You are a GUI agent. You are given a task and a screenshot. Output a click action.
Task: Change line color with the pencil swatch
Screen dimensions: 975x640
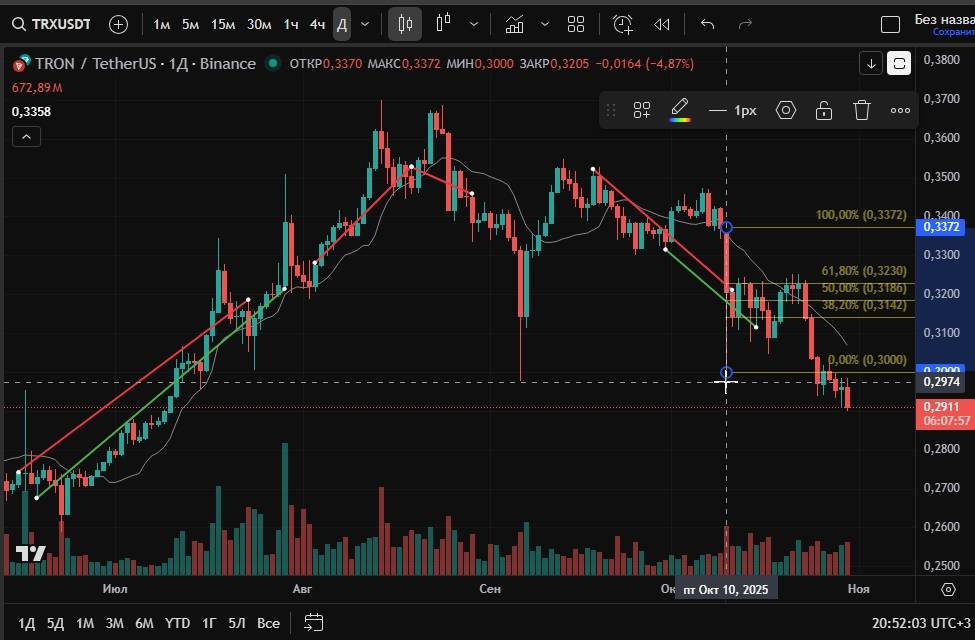pyautogui.click(x=680, y=110)
